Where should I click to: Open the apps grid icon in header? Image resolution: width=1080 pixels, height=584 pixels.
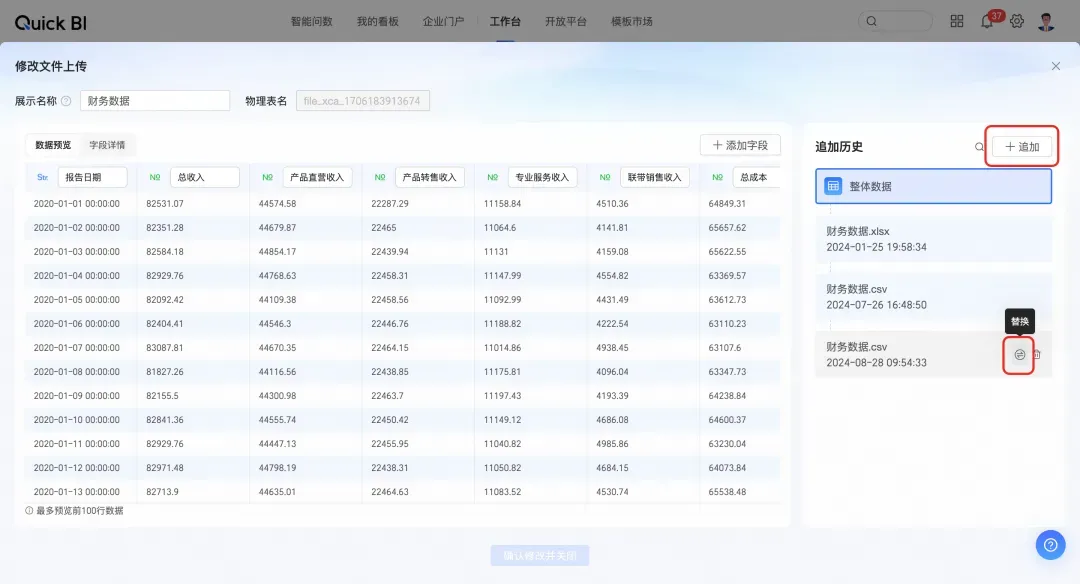point(957,21)
